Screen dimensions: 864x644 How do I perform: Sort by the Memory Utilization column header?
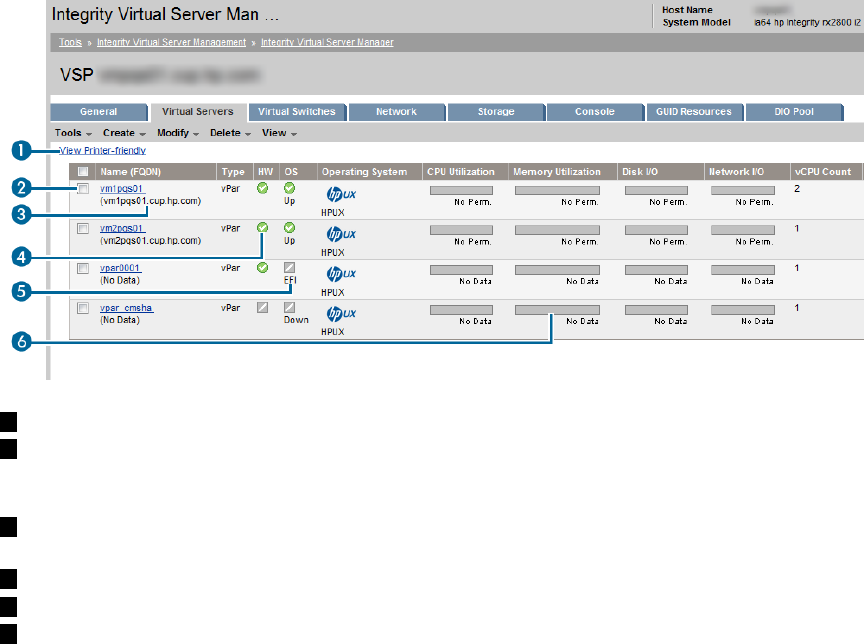(x=557, y=172)
